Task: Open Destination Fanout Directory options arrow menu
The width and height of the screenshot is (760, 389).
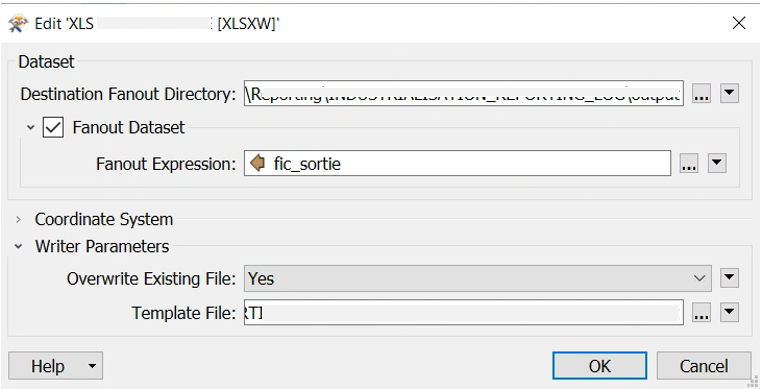Action: 729,93
